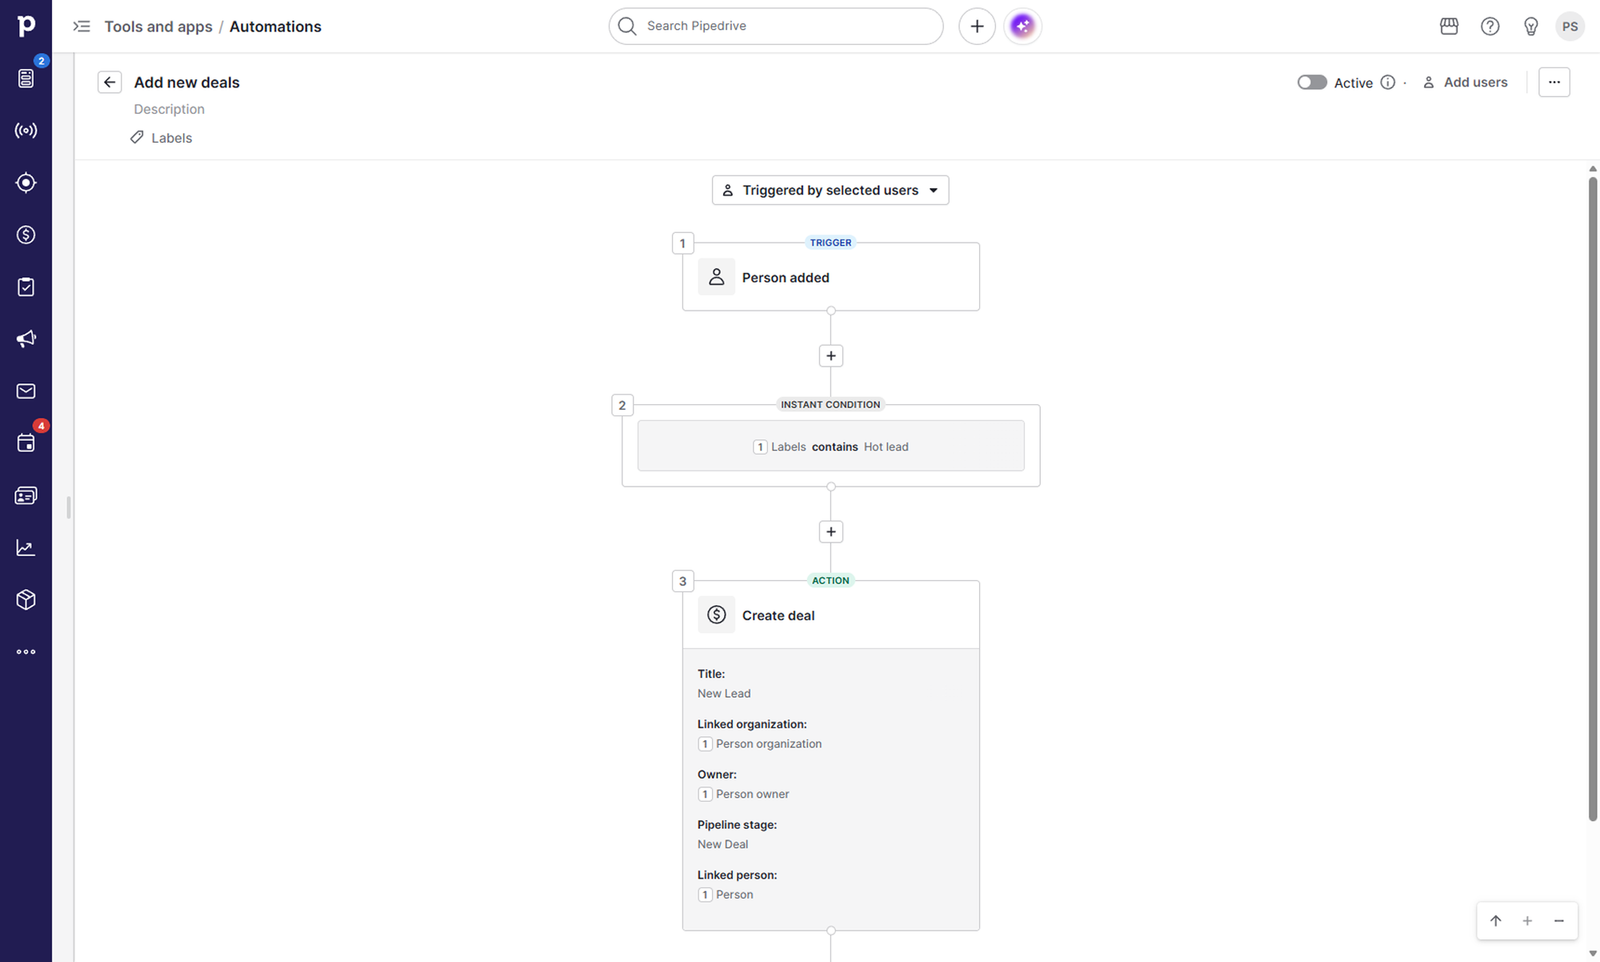Click the Add users button
The height and width of the screenshot is (962, 1600).
(x=1465, y=82)
